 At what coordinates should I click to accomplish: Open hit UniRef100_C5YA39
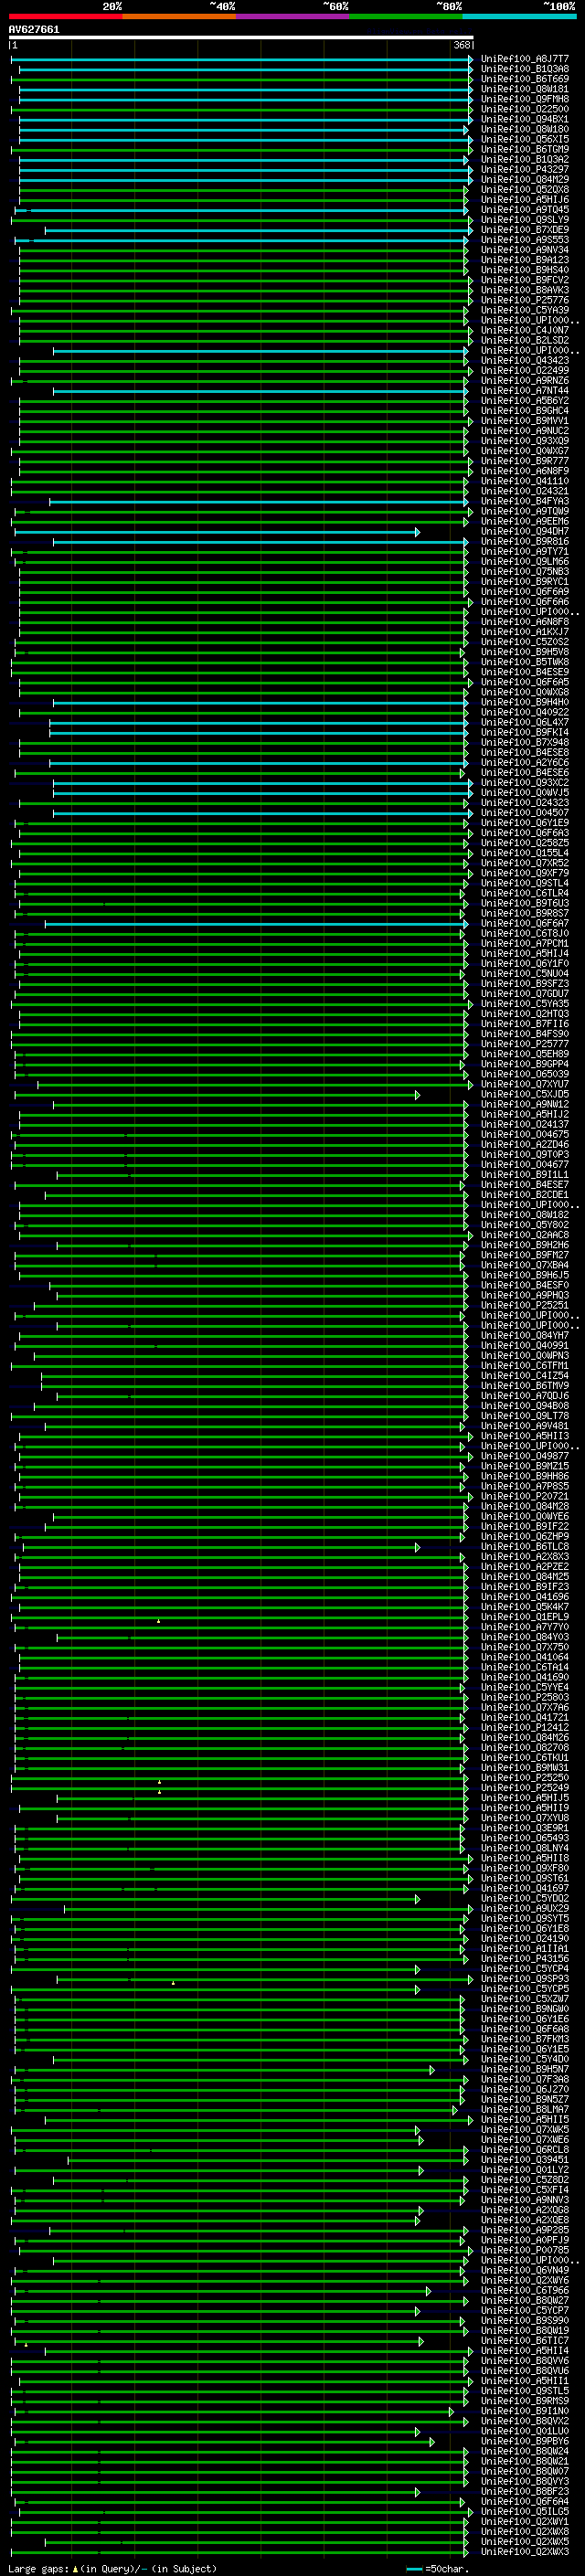(524, 311)
